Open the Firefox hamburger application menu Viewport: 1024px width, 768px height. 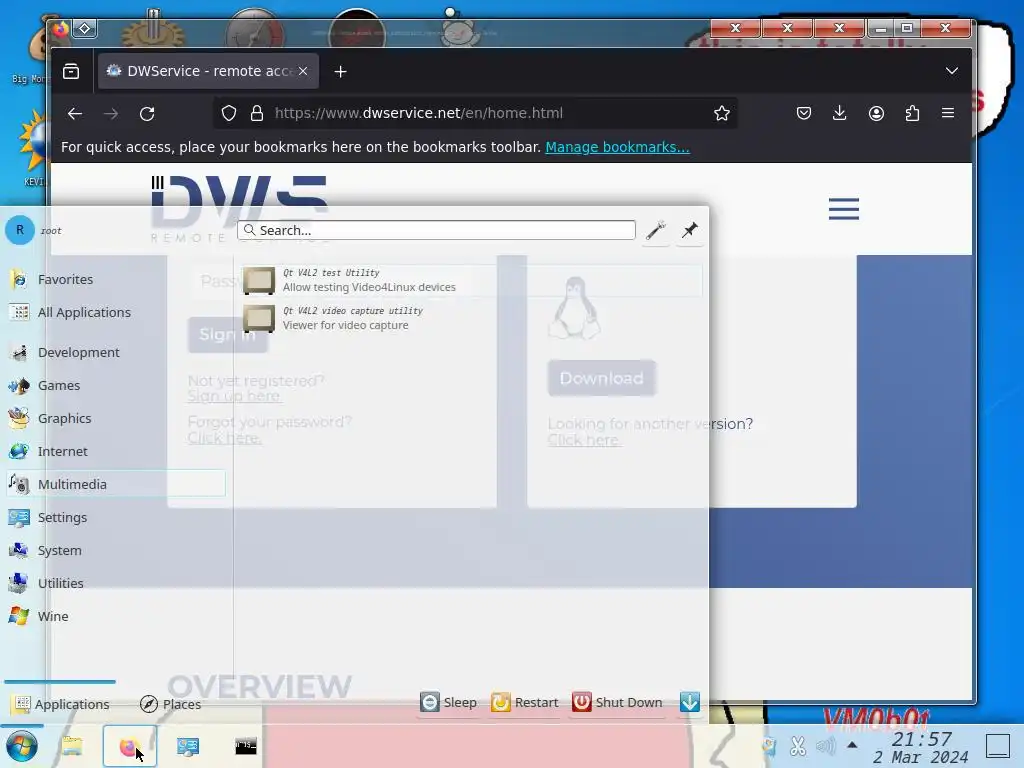tap(948, 114)
